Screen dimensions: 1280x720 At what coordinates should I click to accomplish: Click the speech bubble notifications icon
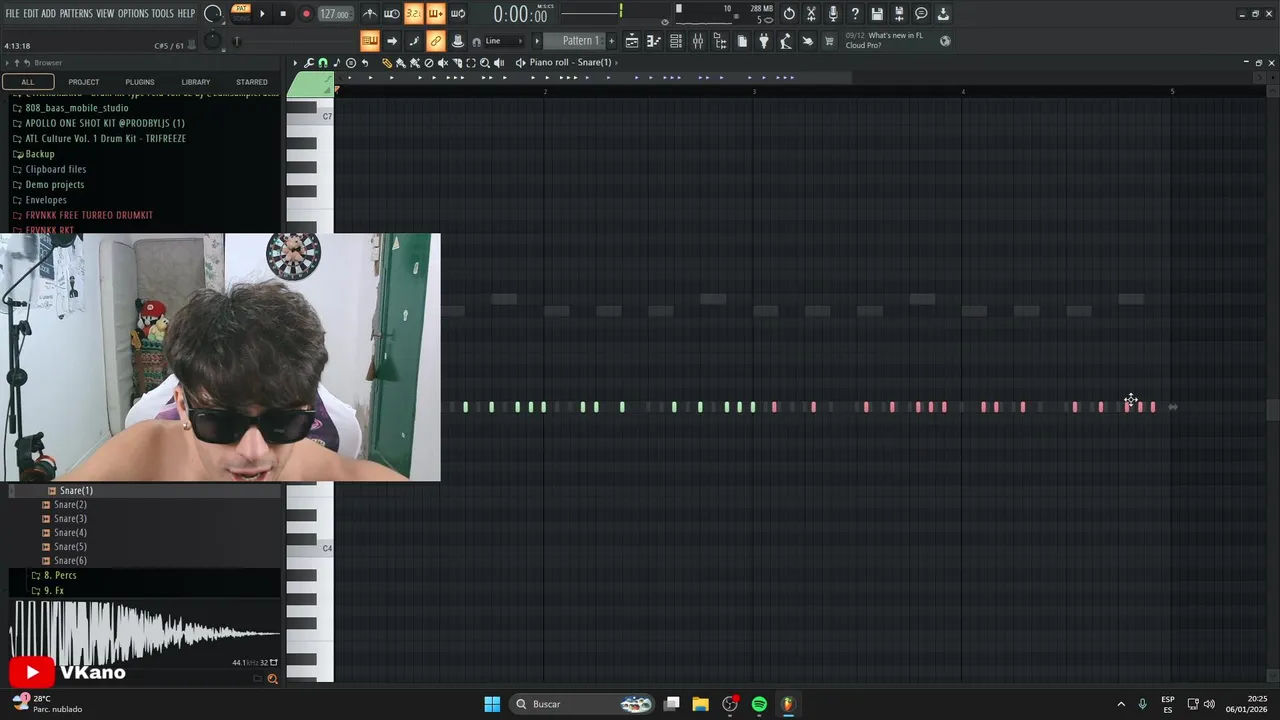pyautogui.click(x=921, y=14)
